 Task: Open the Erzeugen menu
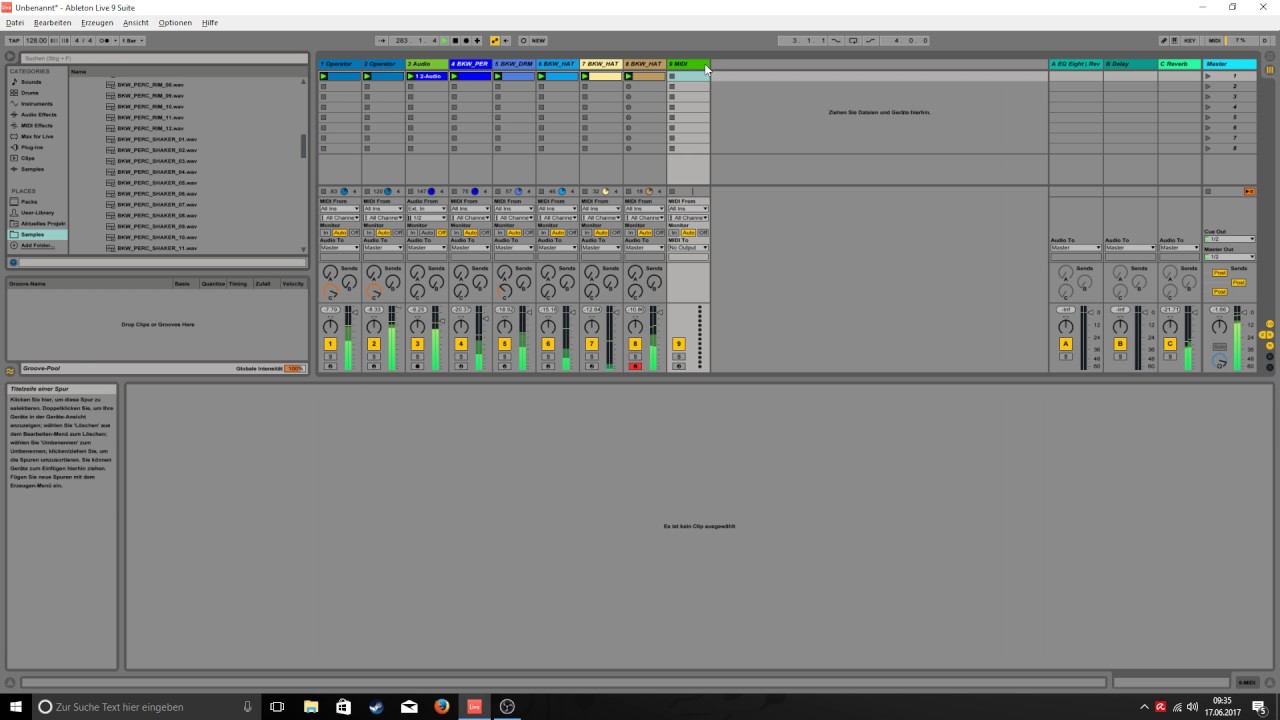coord(97,22)
